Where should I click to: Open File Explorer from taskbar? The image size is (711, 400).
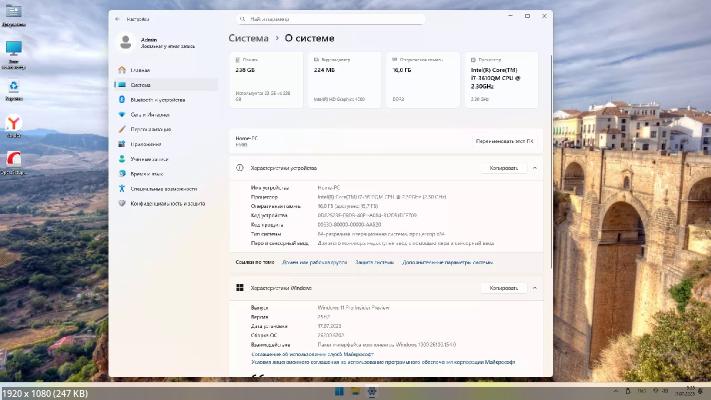point(356,392)
